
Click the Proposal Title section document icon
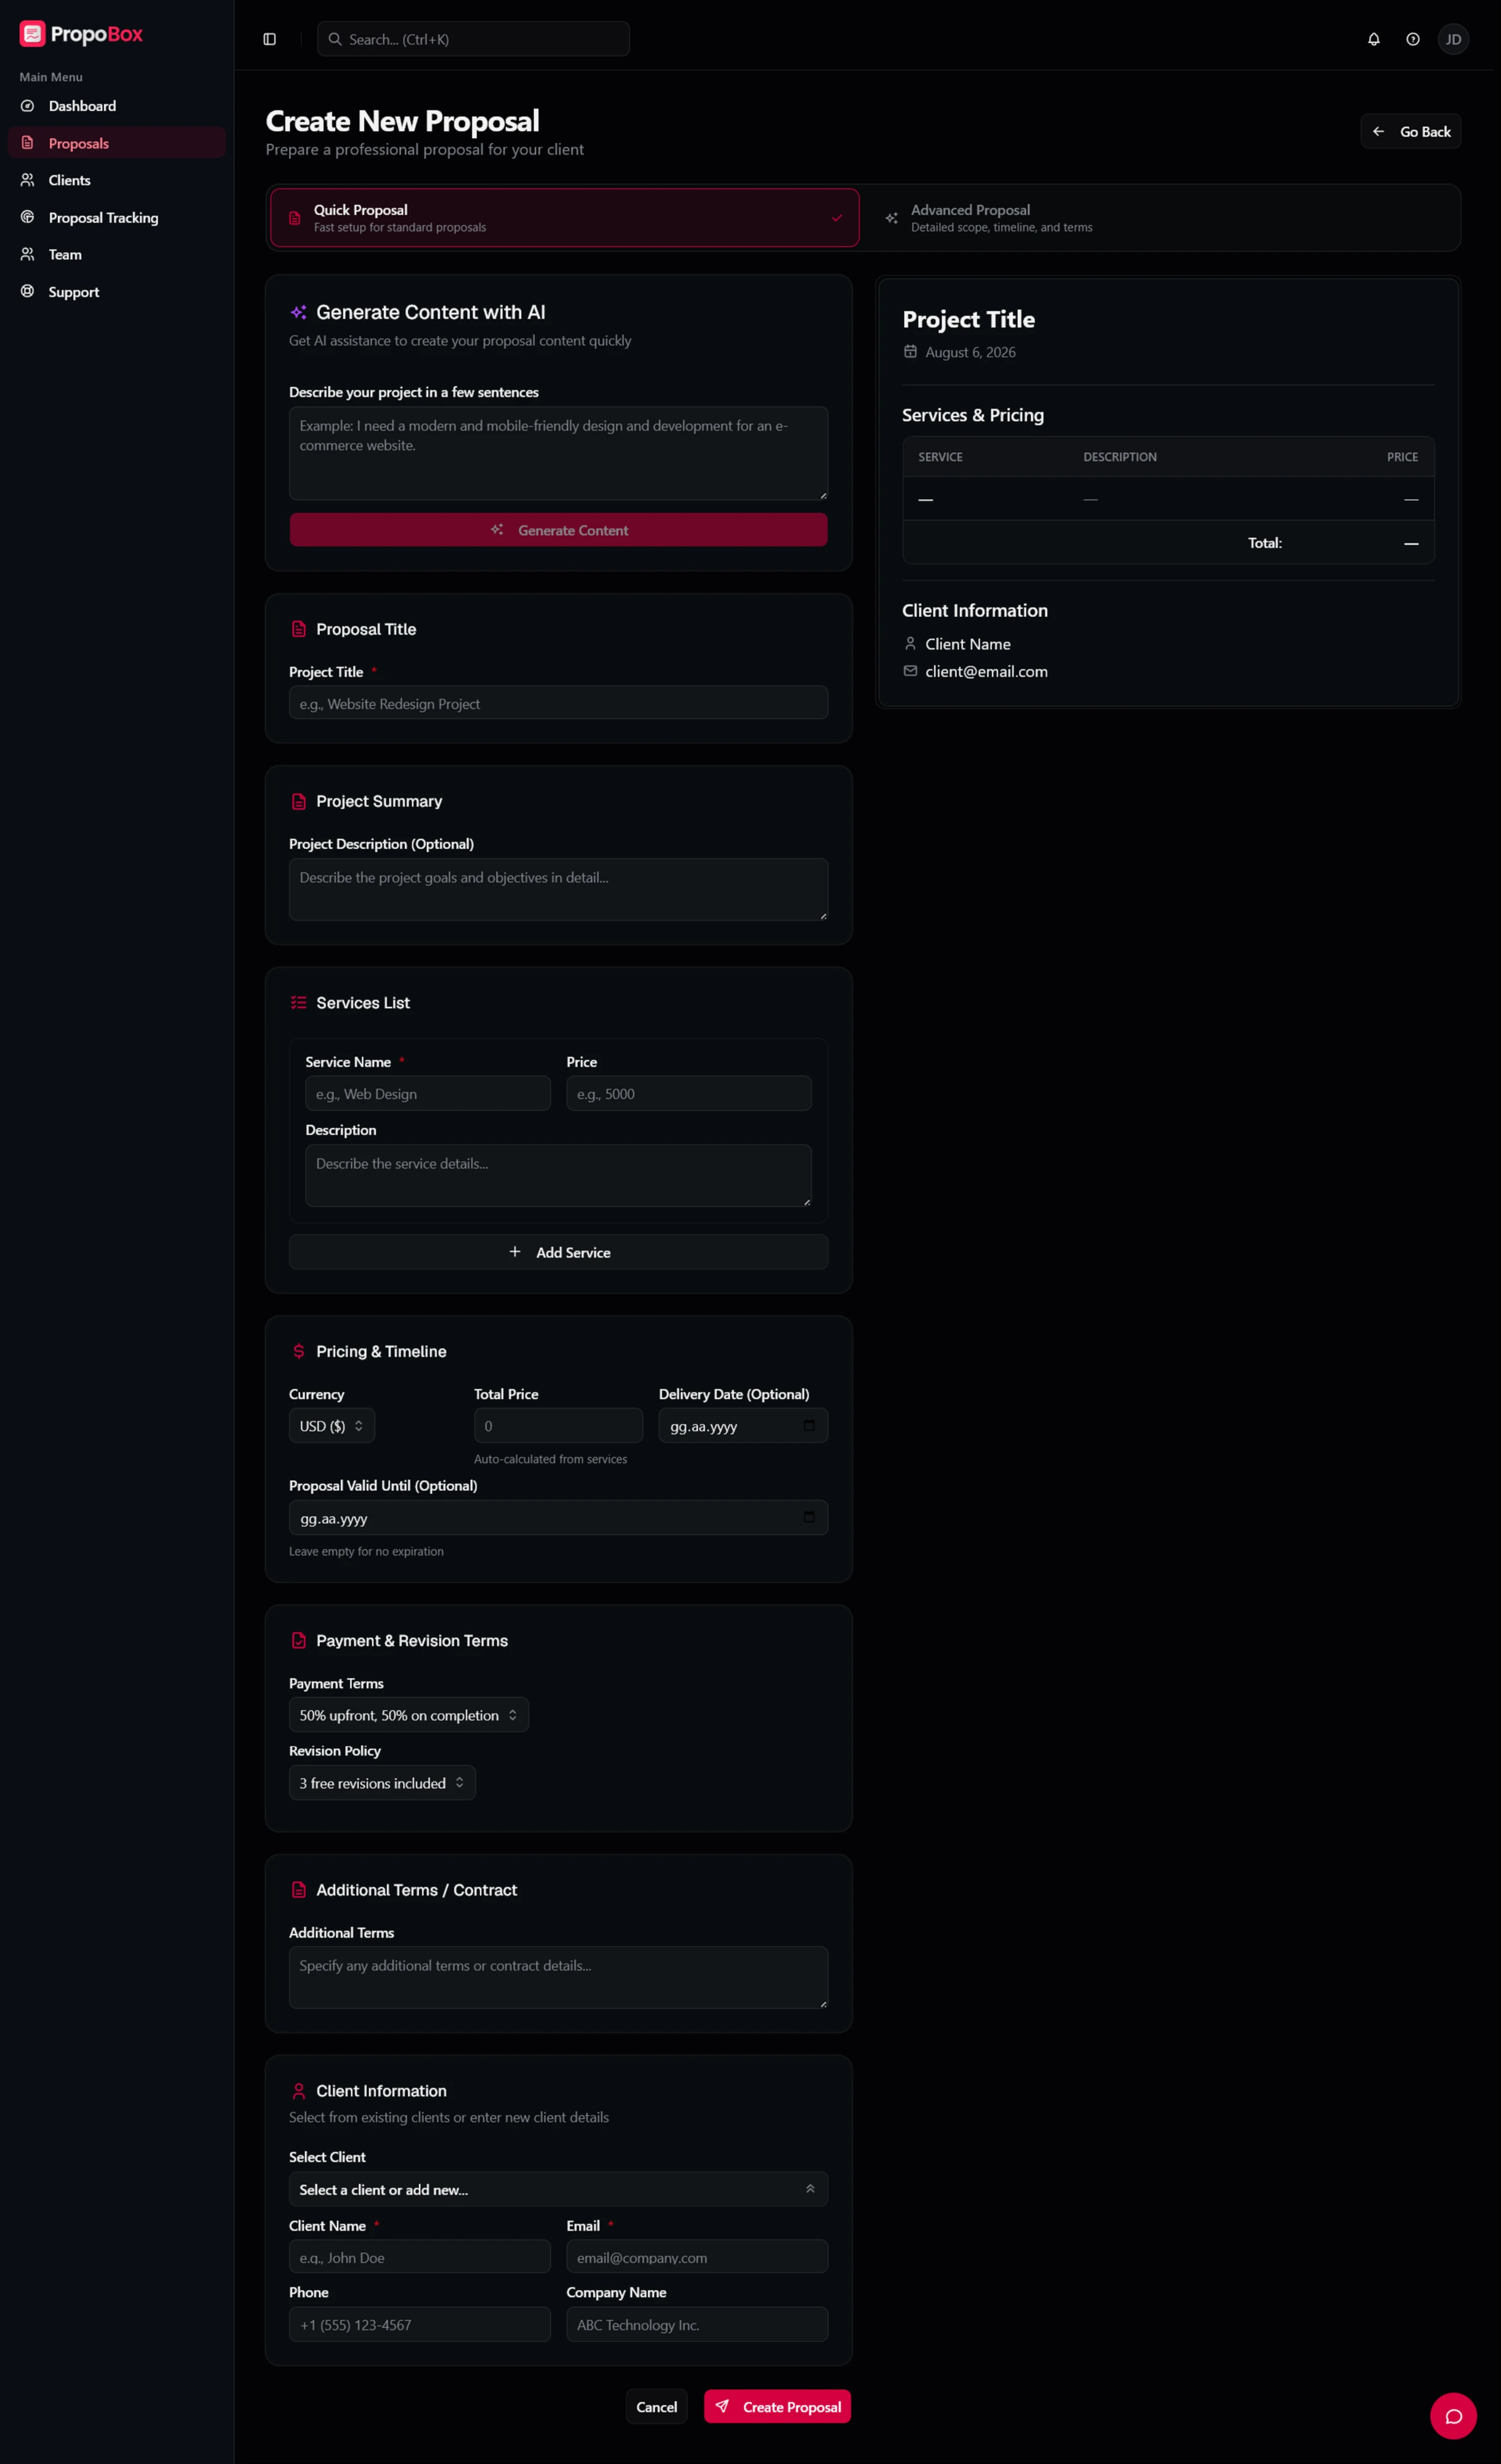point(298,629)
